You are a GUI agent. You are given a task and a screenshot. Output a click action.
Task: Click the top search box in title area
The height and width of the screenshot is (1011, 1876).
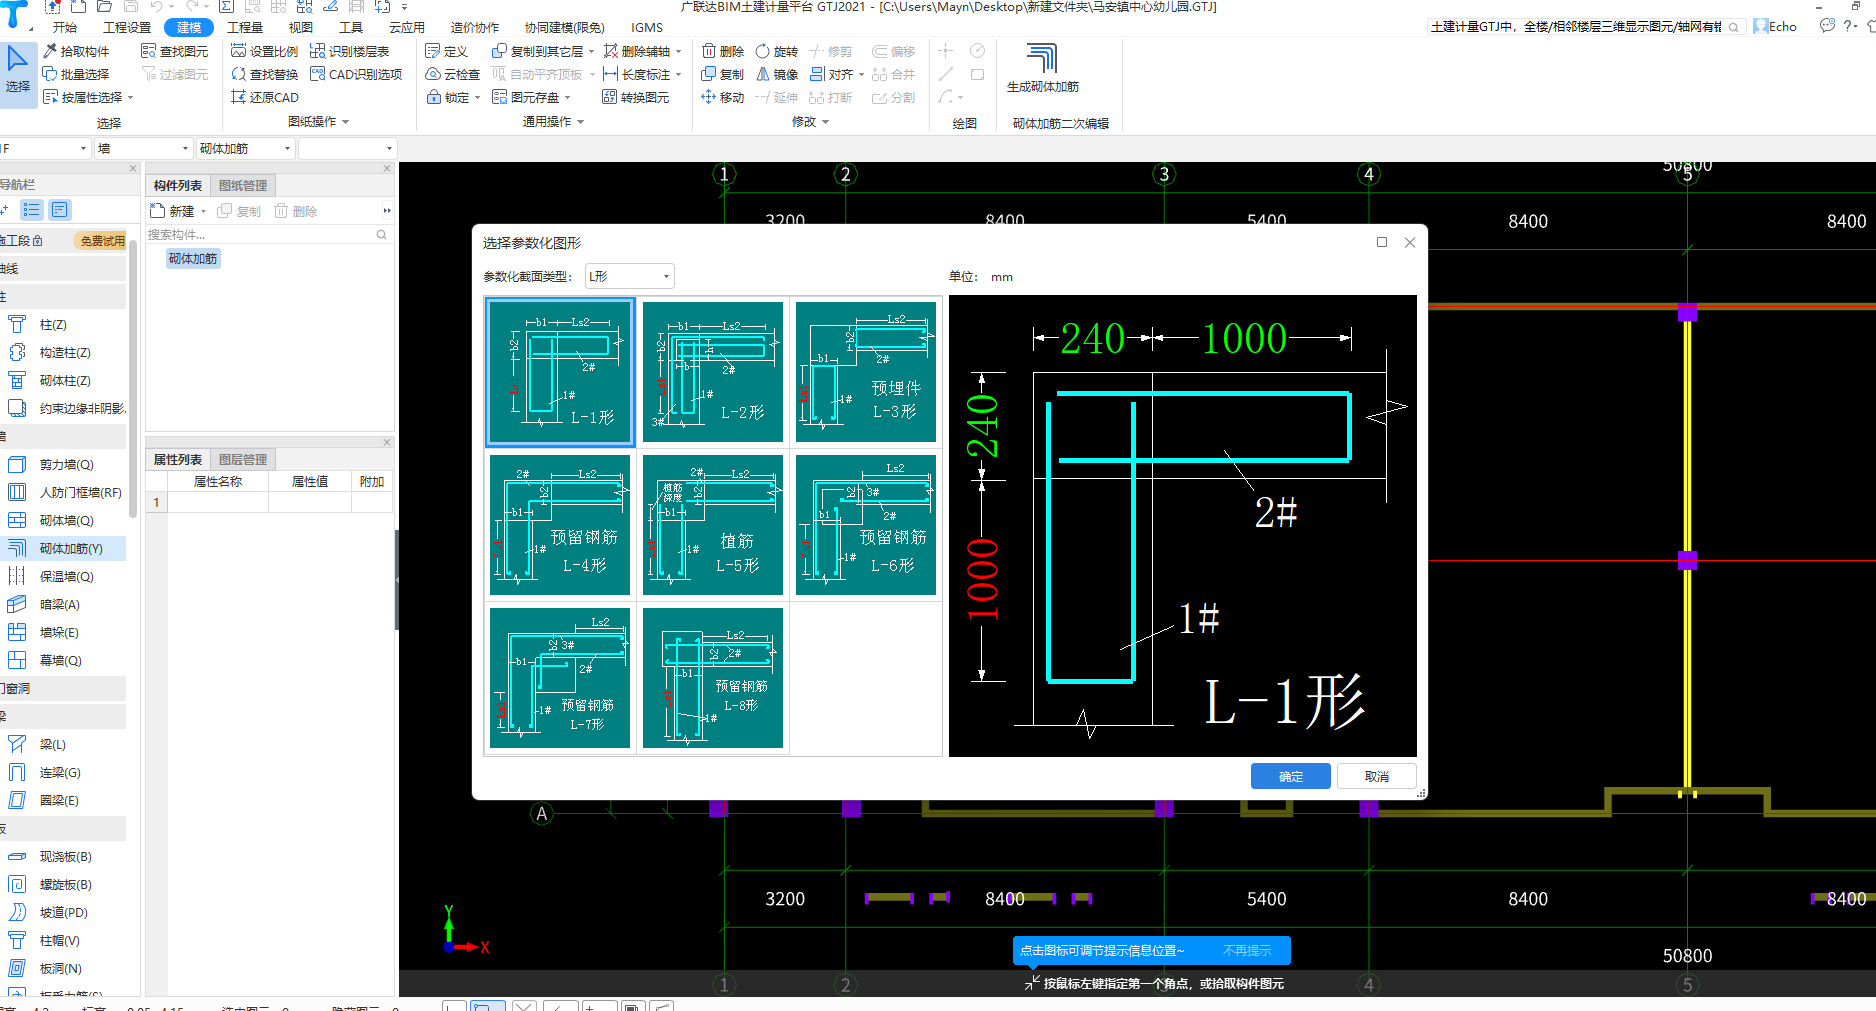tap(1586, 27)
